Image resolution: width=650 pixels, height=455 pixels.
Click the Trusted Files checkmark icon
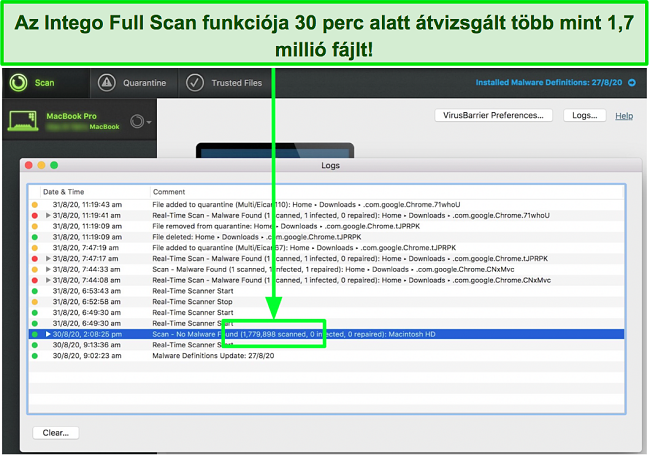coord(195,83)
